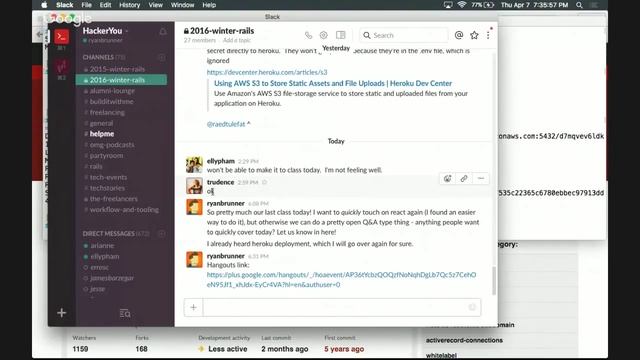Image resolution: width=640 pixels, height=360 pixels.
Task: Click ellypham's avatar
Action: (194, 165)
